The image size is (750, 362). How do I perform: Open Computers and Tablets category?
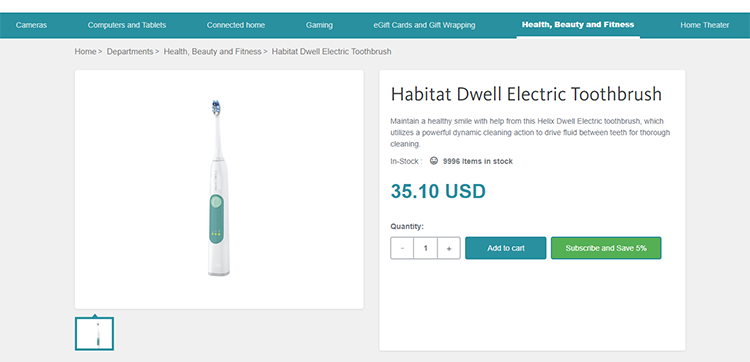click(127, 25)
